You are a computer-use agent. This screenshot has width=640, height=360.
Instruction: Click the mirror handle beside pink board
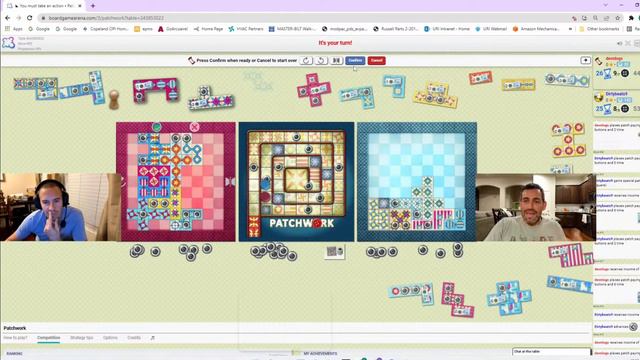230,182
